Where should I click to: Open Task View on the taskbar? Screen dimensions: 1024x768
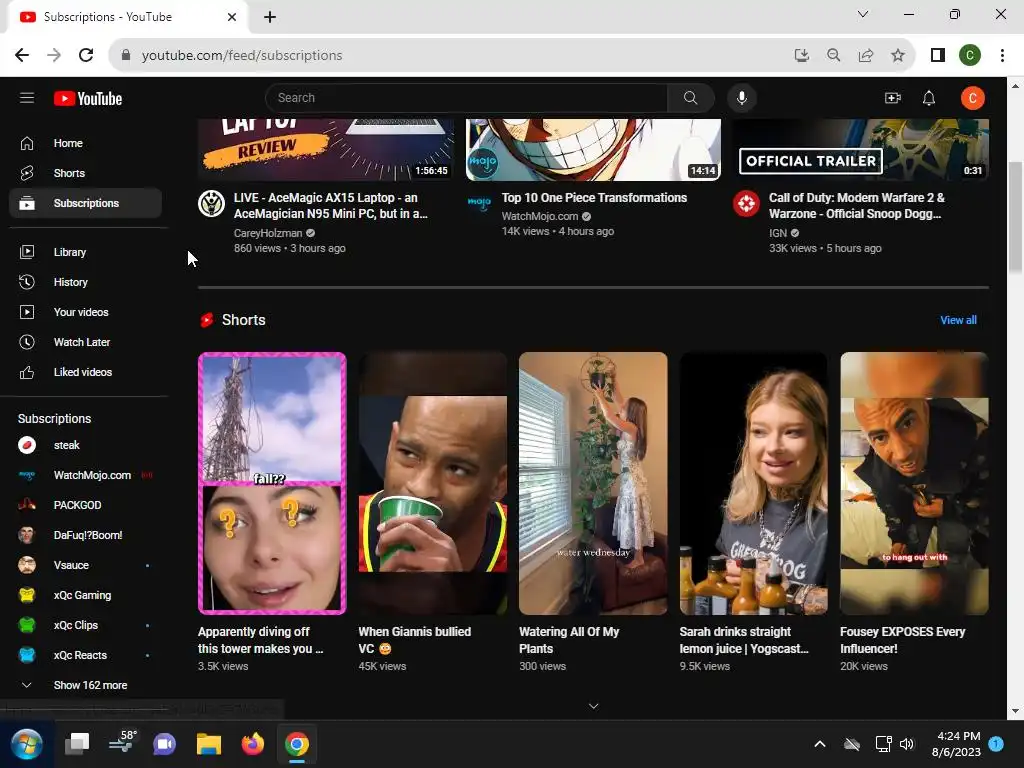click(x=77, y=744)
